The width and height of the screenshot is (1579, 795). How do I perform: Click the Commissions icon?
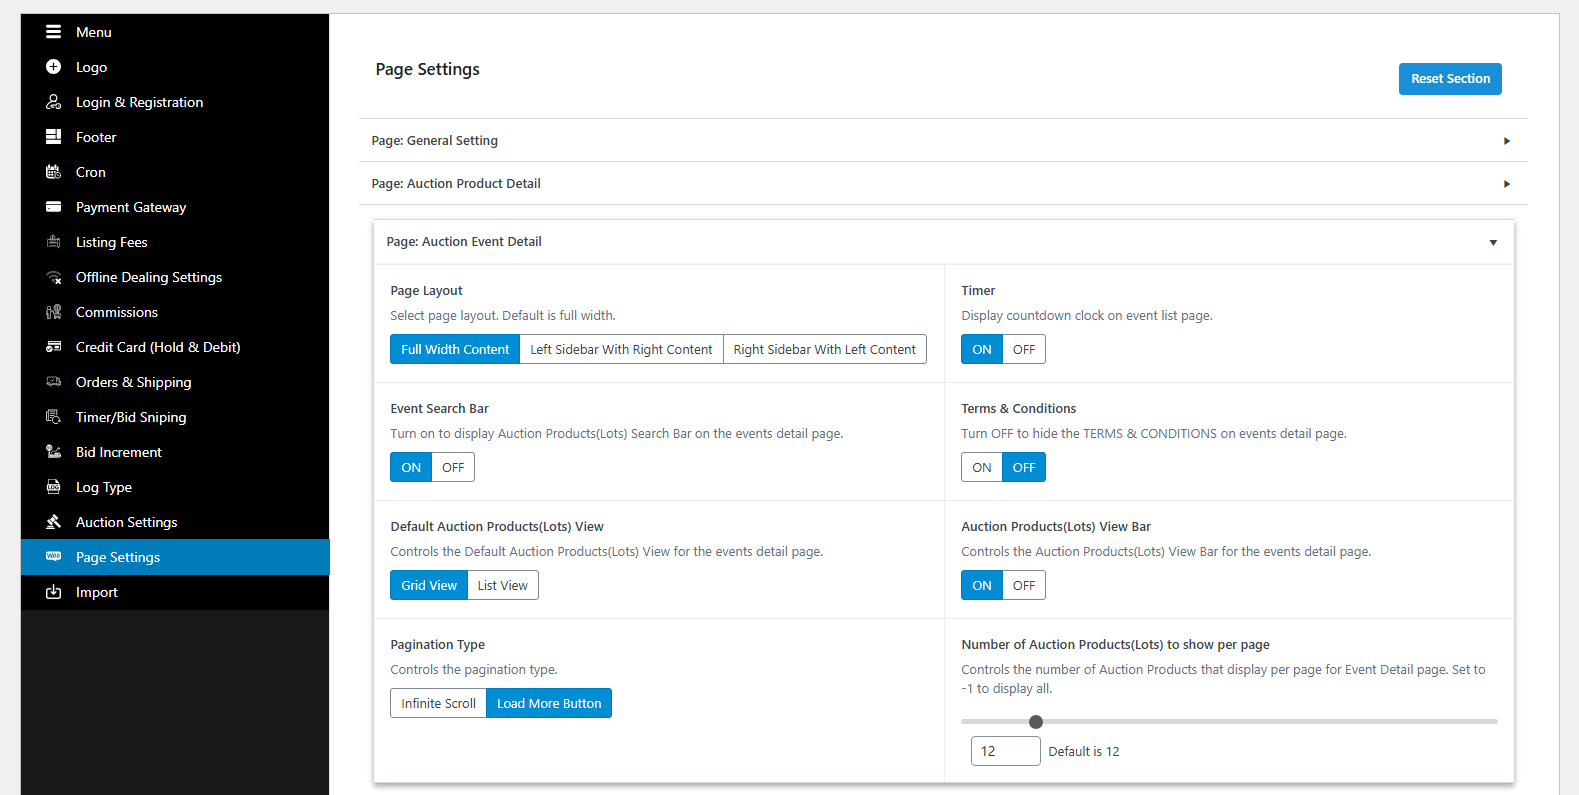54,312
